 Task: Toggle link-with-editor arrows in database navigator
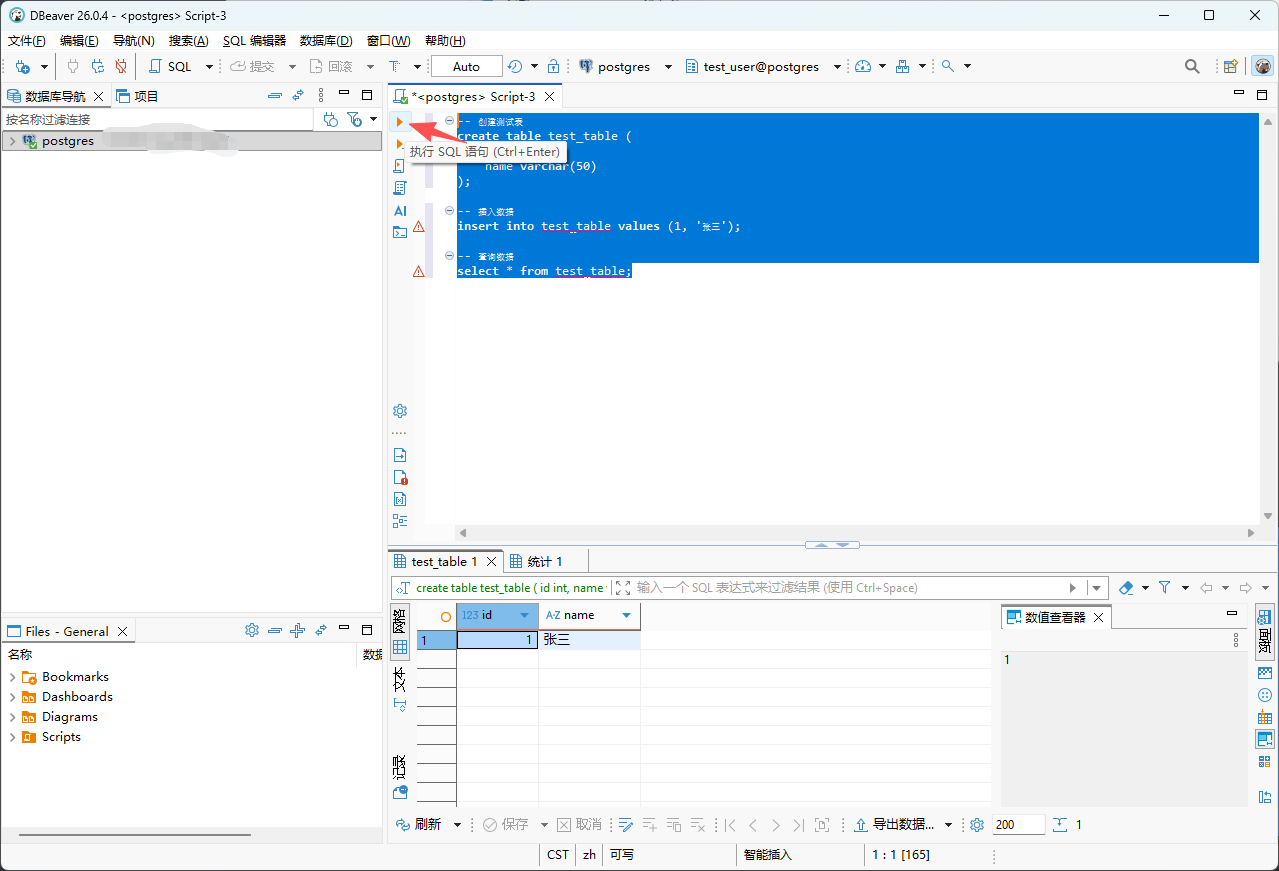point(298,96)
